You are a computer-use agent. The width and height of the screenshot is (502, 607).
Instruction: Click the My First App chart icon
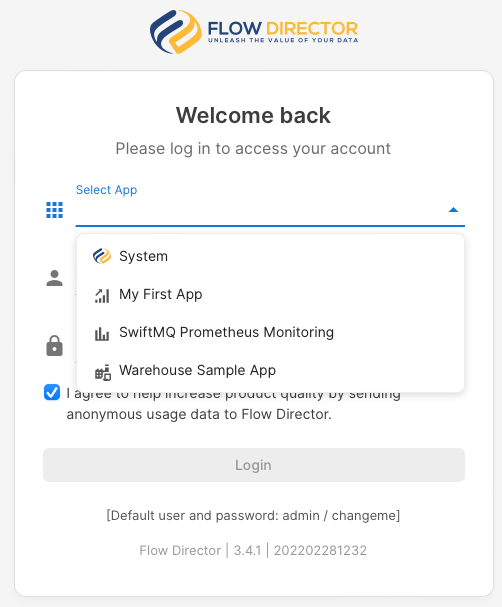pos(102,295)
